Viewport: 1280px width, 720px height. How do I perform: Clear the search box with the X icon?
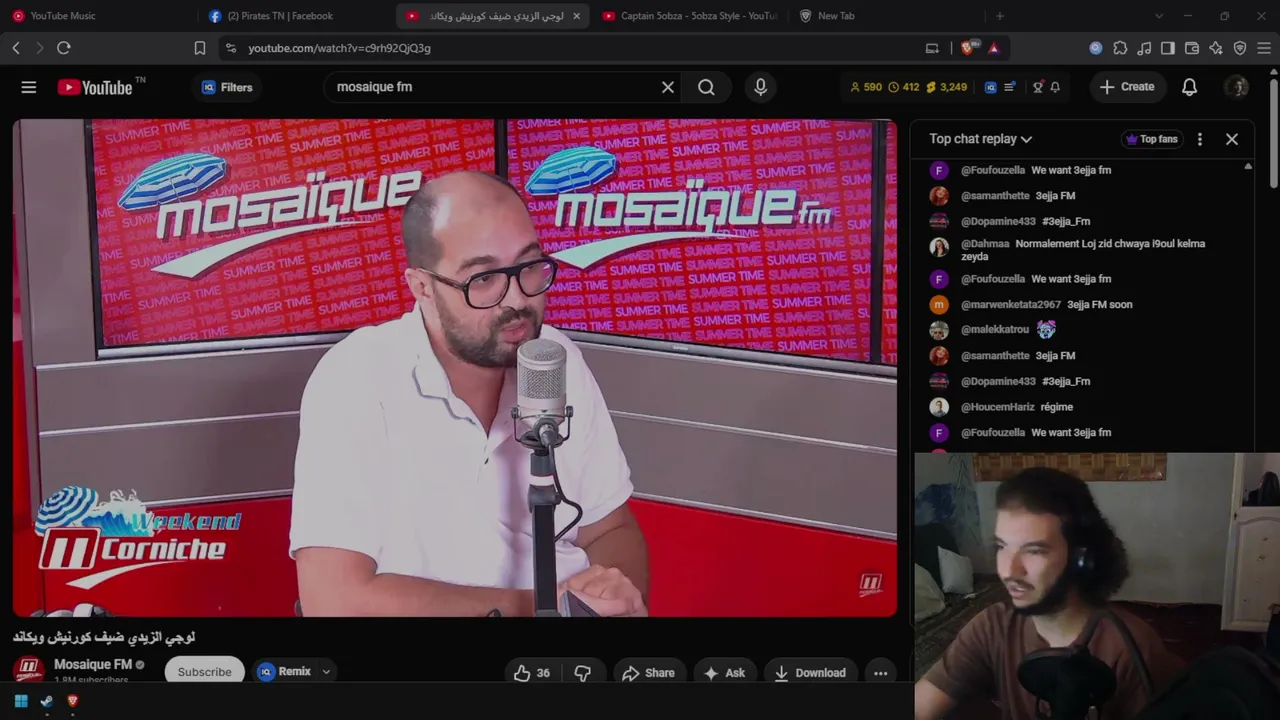[668, 87]
